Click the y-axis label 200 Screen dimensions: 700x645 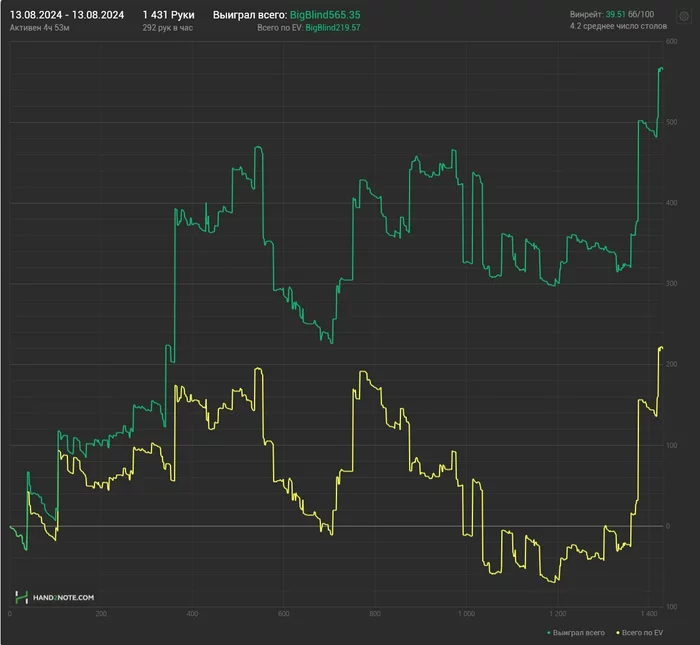(671, 364)
